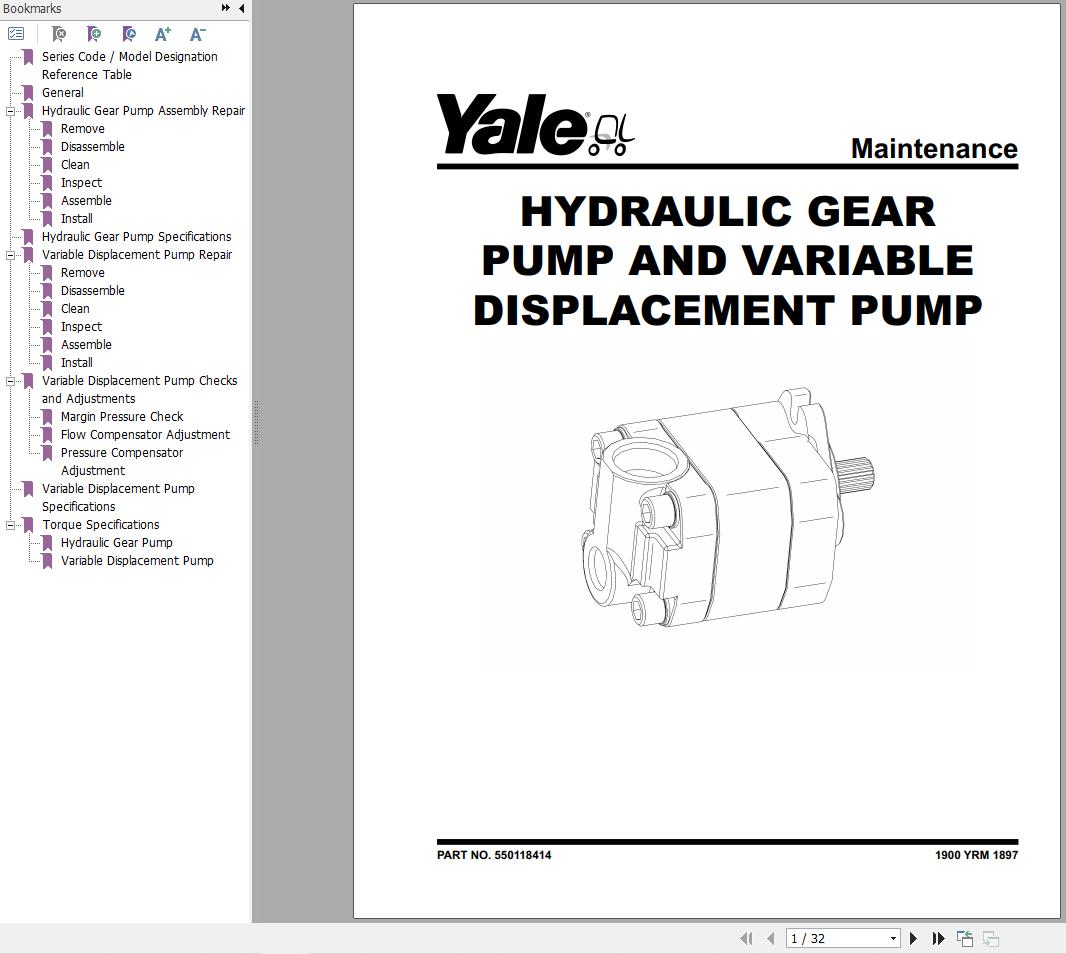Go to the previous page

(x=770, y=938)
